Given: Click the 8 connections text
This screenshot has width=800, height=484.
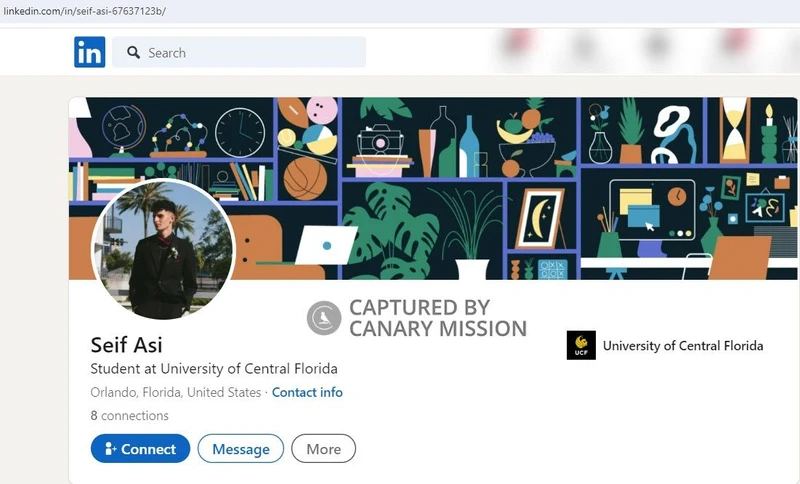Looking at the screenshot, I should point(130,416).
